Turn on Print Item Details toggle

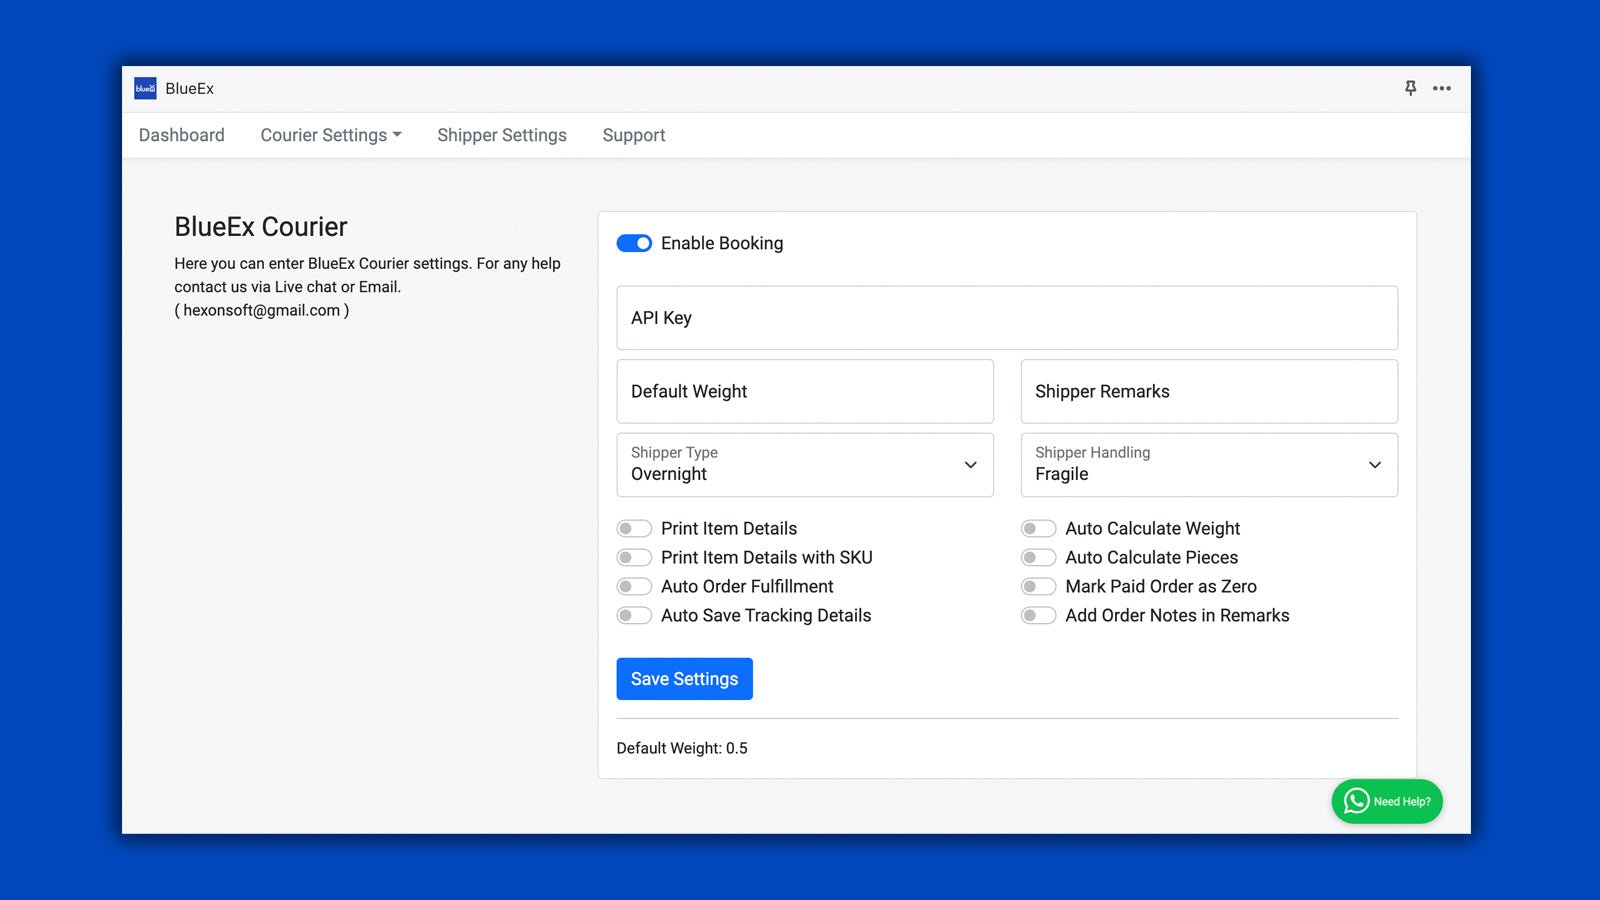(x=634, y=528)
